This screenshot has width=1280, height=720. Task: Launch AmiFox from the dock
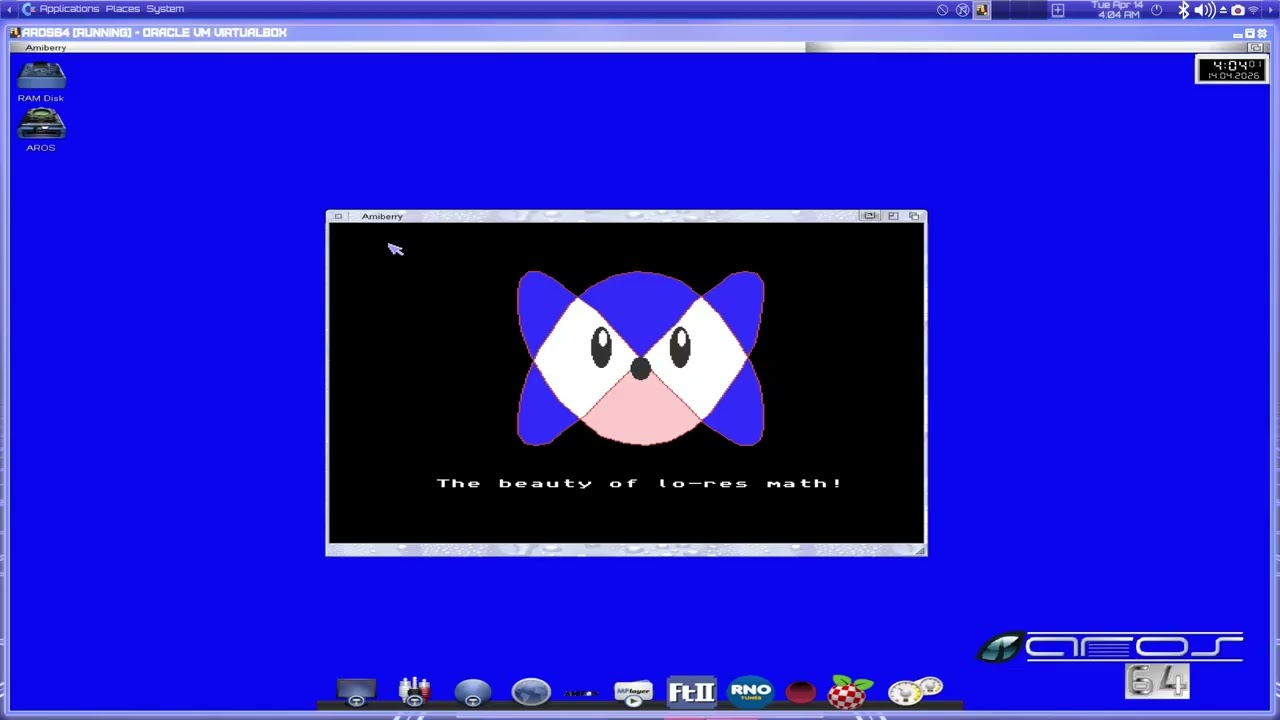coord(582,693)
